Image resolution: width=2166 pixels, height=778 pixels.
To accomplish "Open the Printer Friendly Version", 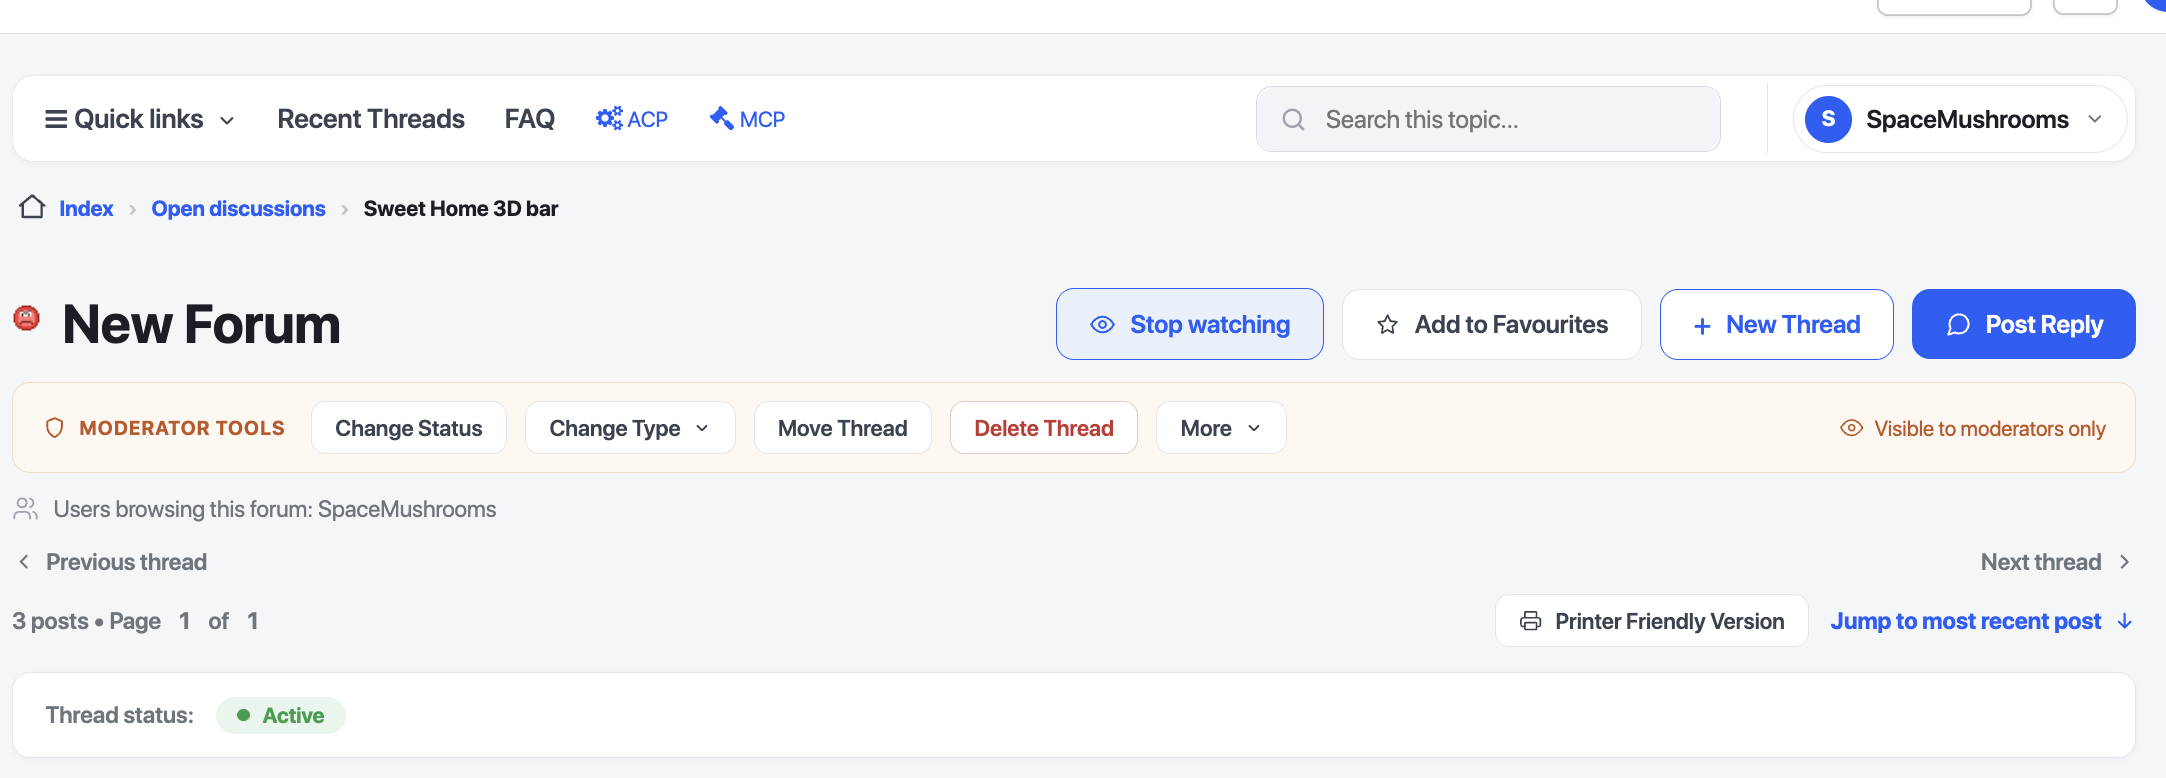I will [x=1652, y=621].
